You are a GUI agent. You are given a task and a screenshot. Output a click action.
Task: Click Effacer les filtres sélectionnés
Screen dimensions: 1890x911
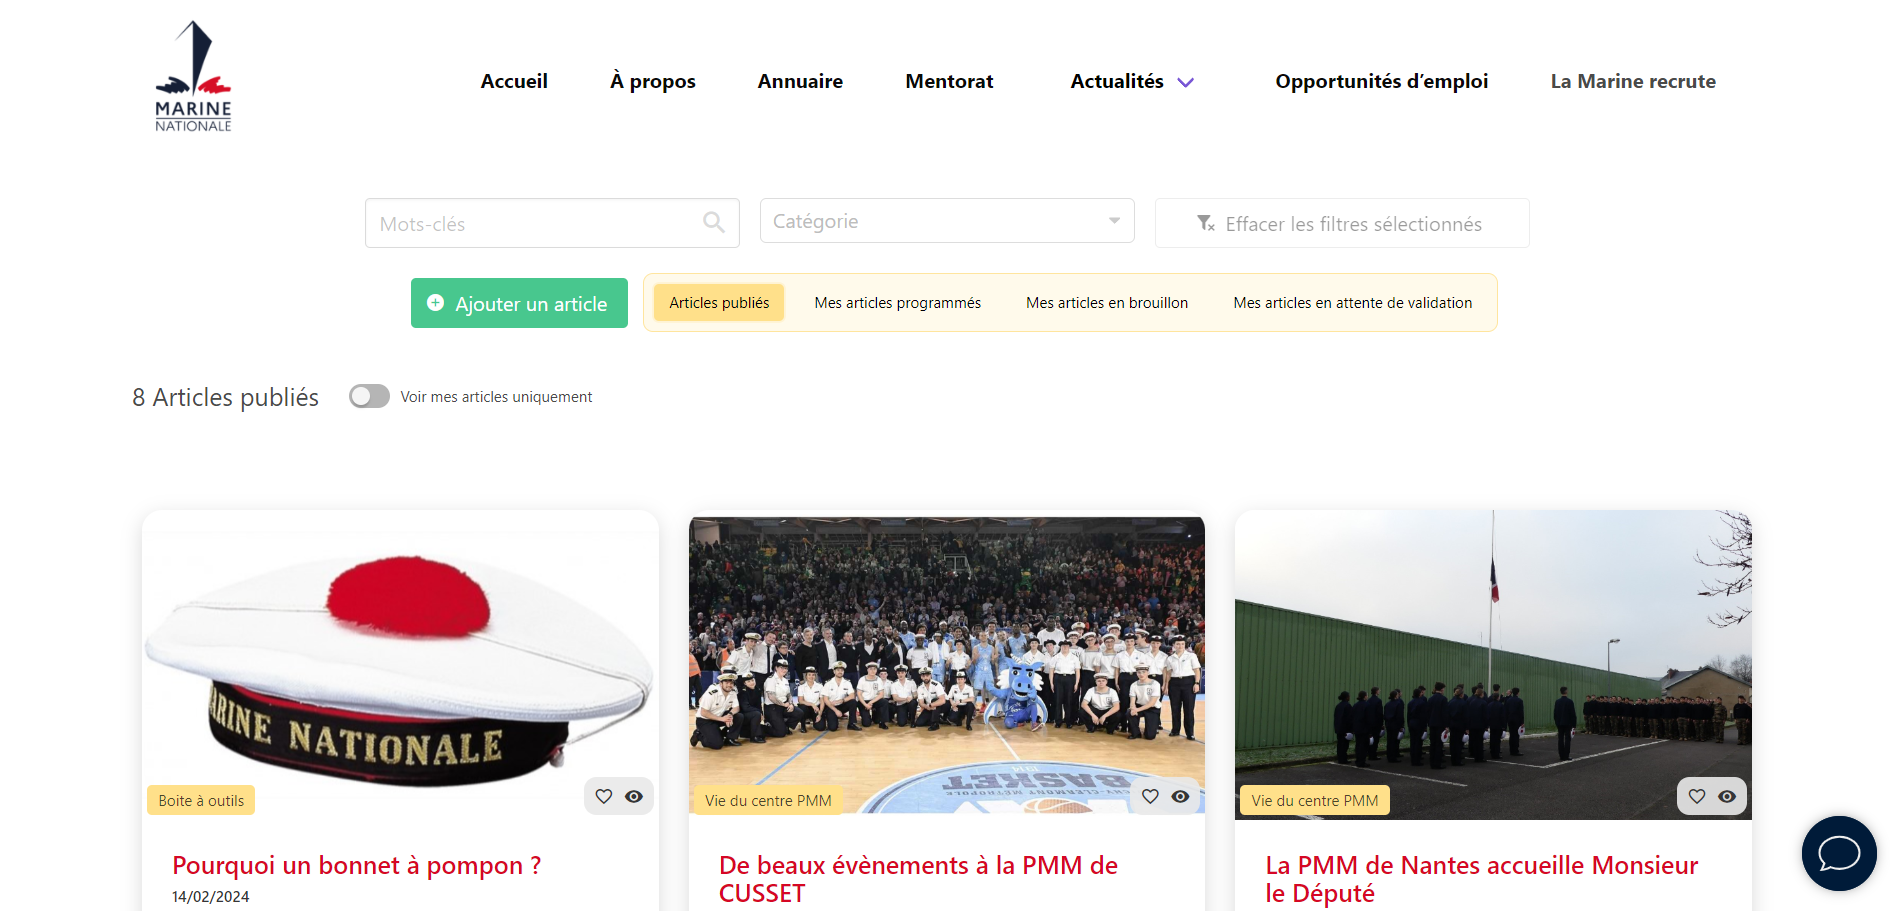point(1342,223)
